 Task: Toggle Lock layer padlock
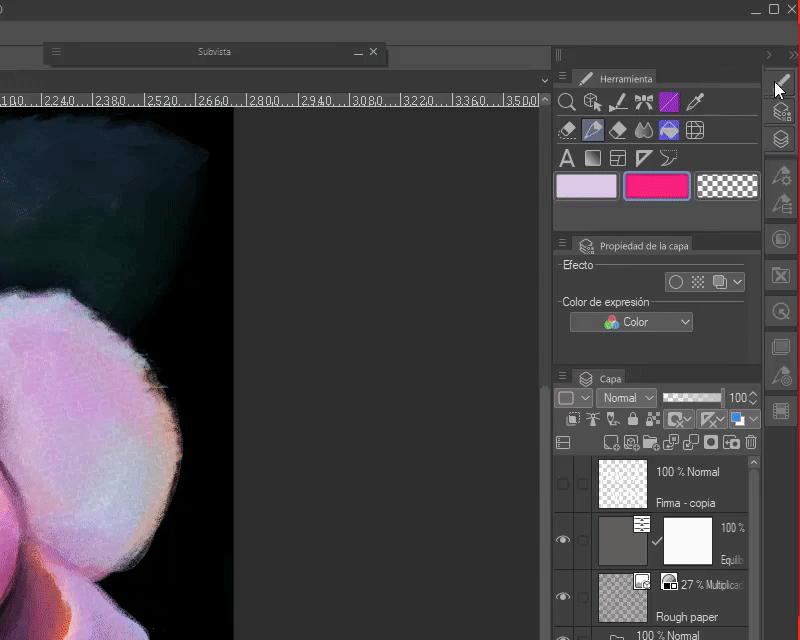pos(633,420)
